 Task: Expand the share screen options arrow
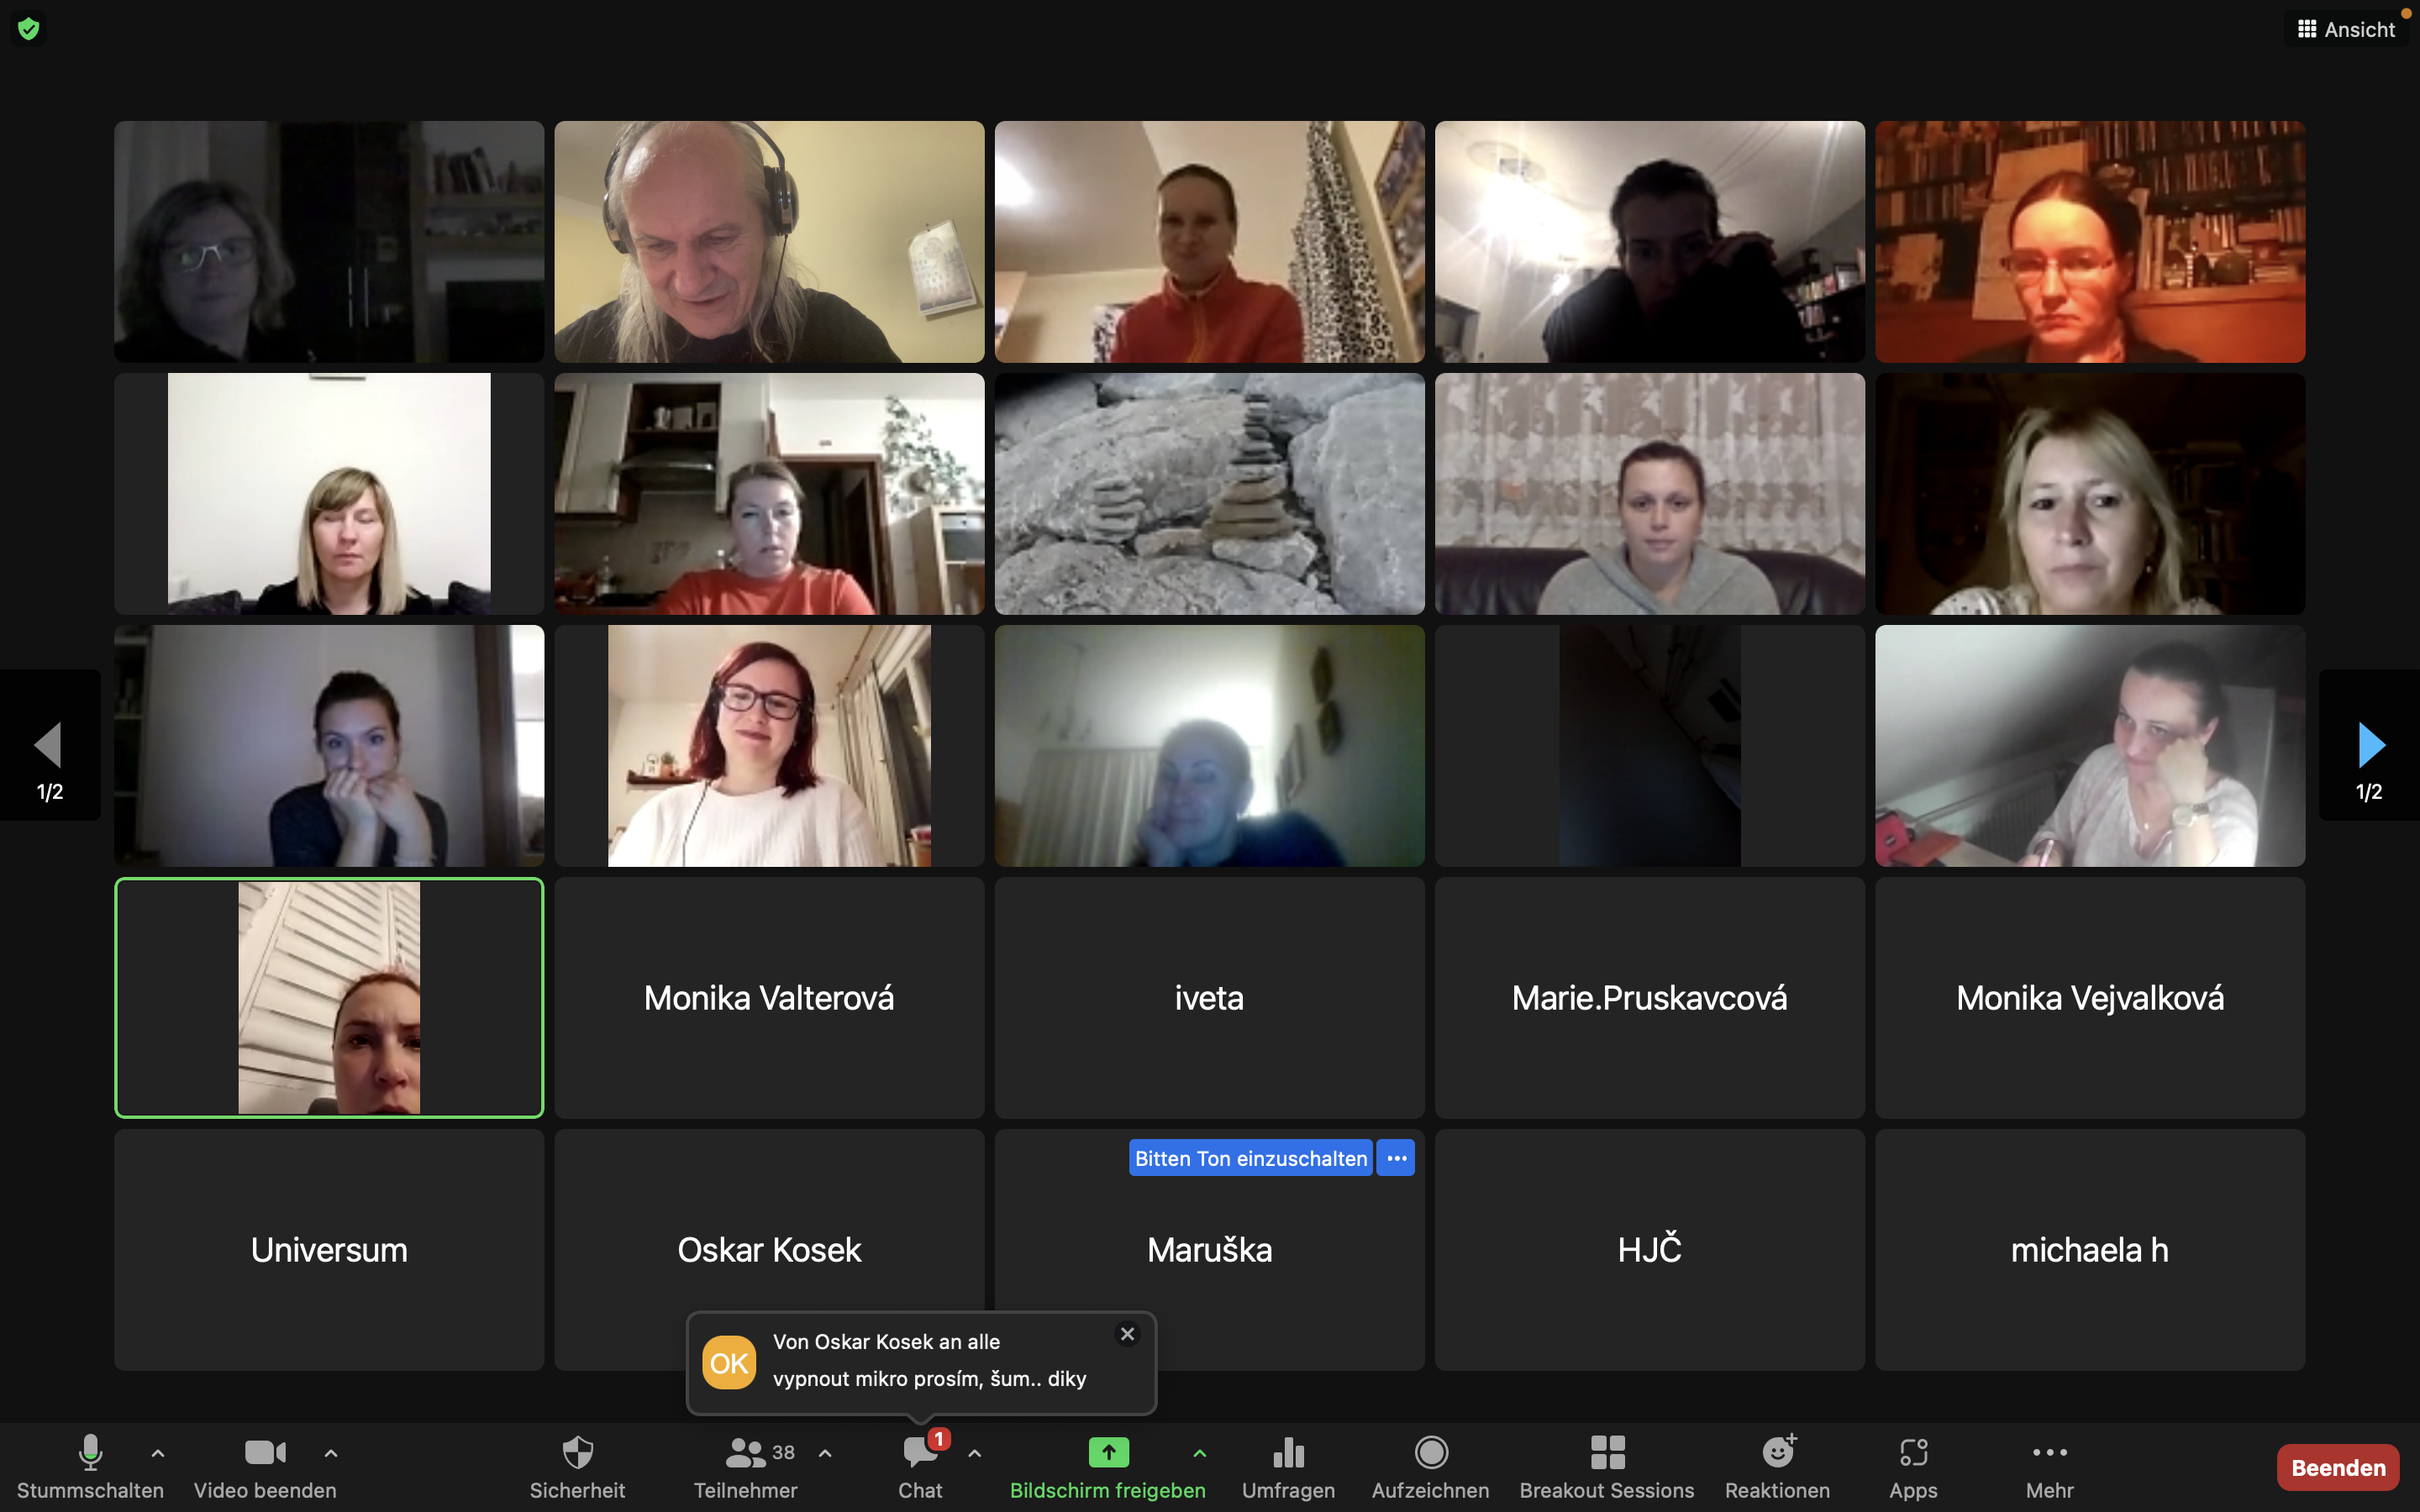pyautogui.click(x=1199, y=1453)
